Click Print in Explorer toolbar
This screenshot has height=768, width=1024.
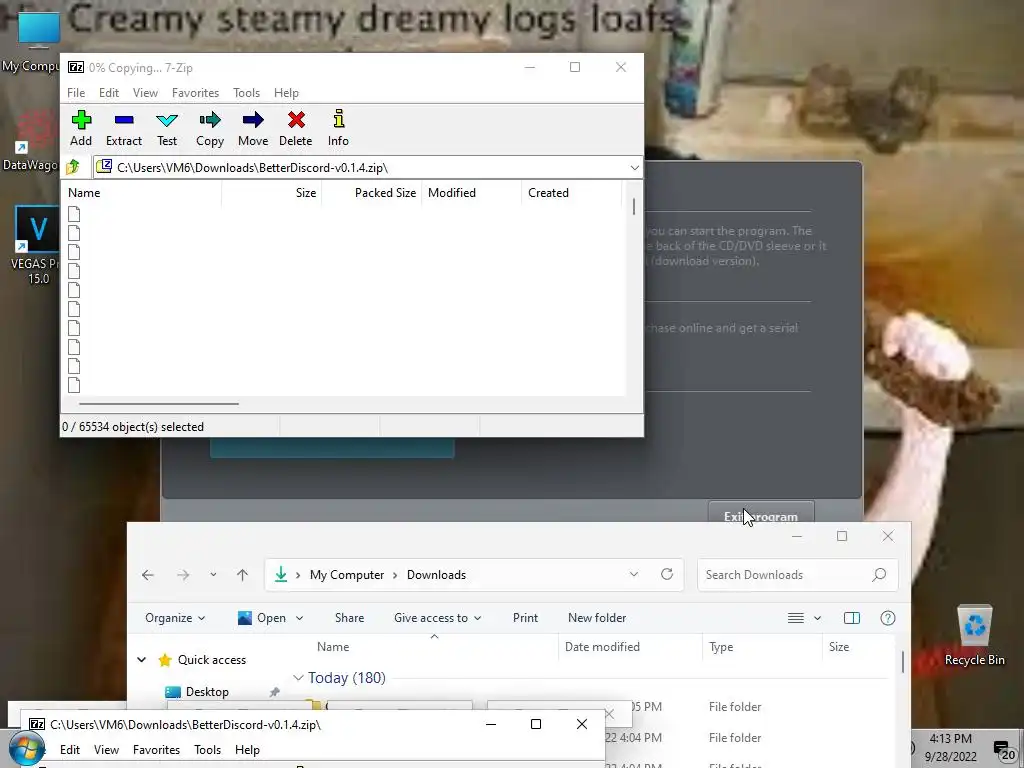point(525,618)
